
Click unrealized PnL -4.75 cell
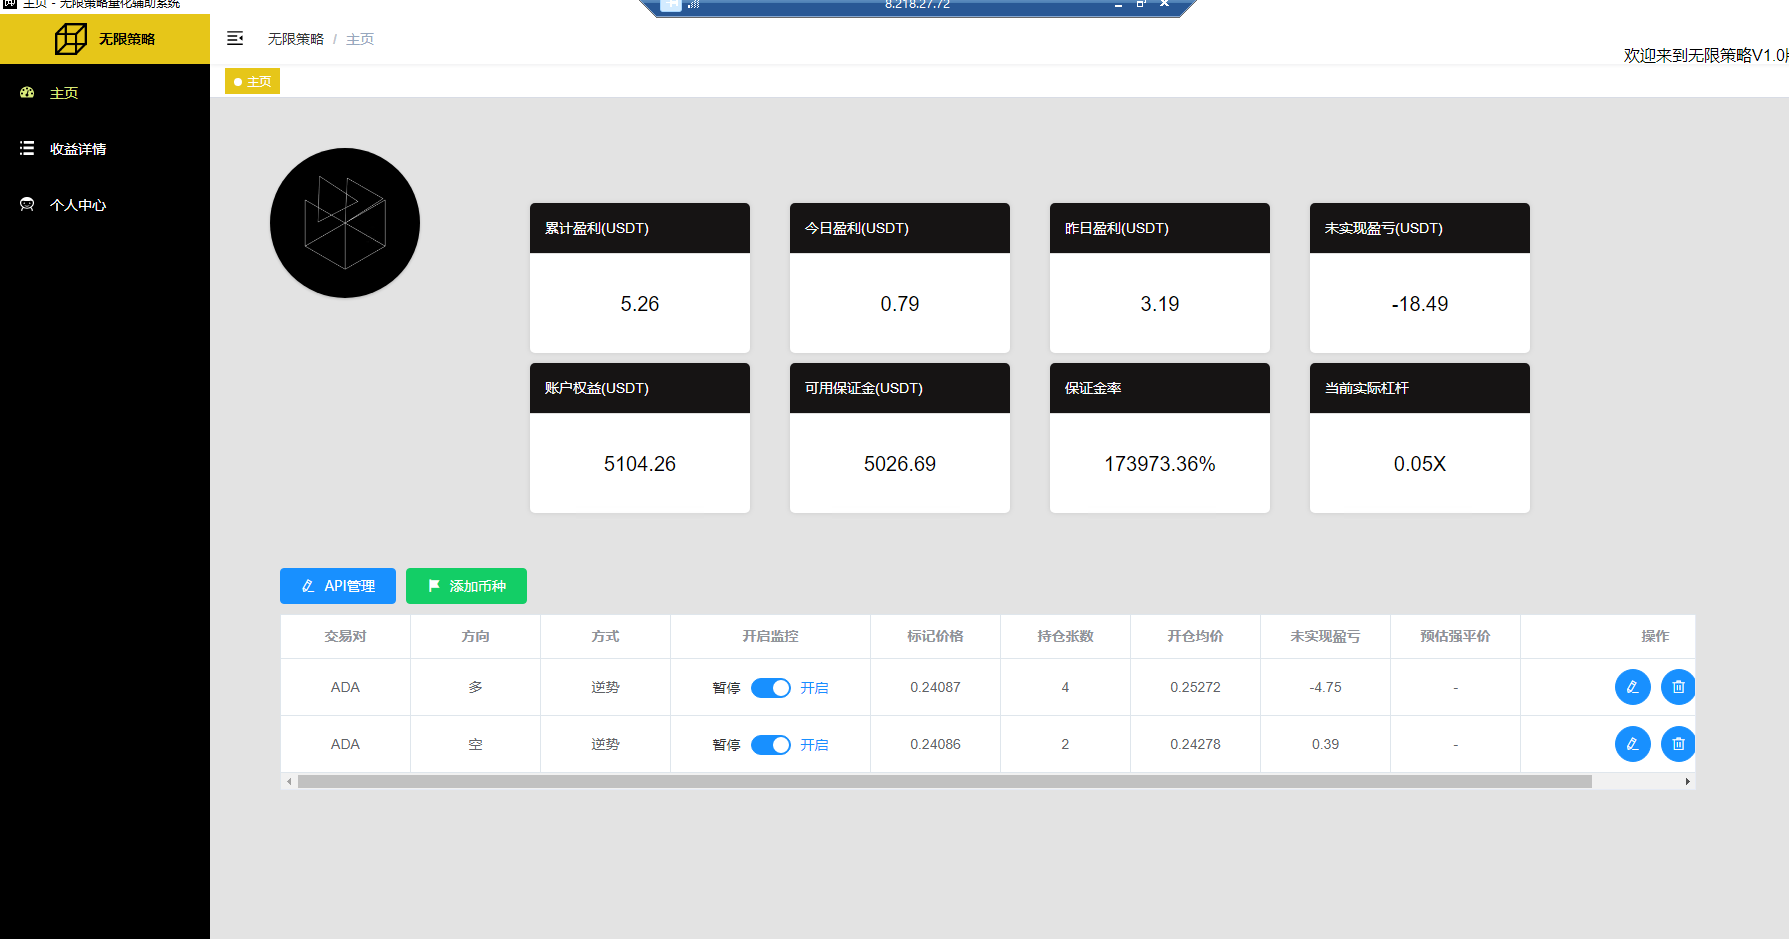click(x=1325, y=687)
